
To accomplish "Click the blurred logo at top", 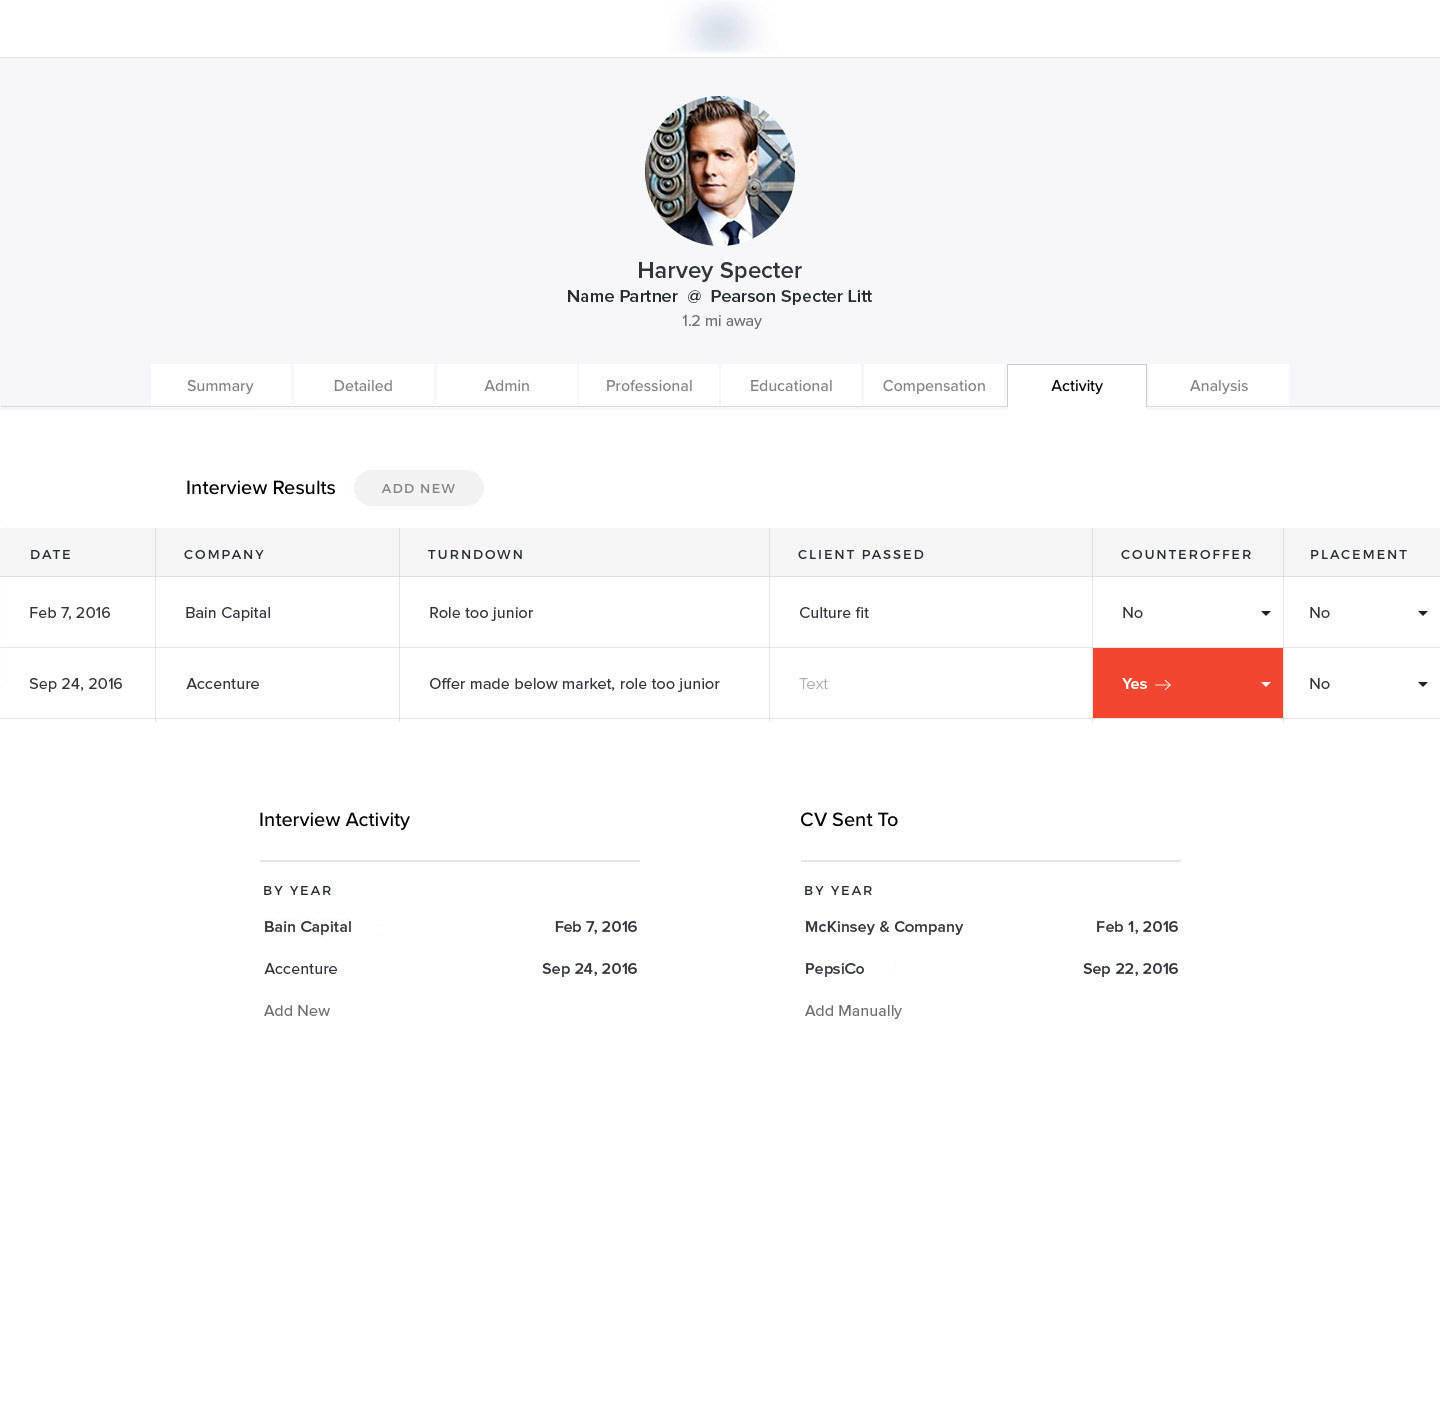I will tap(720, 28).
